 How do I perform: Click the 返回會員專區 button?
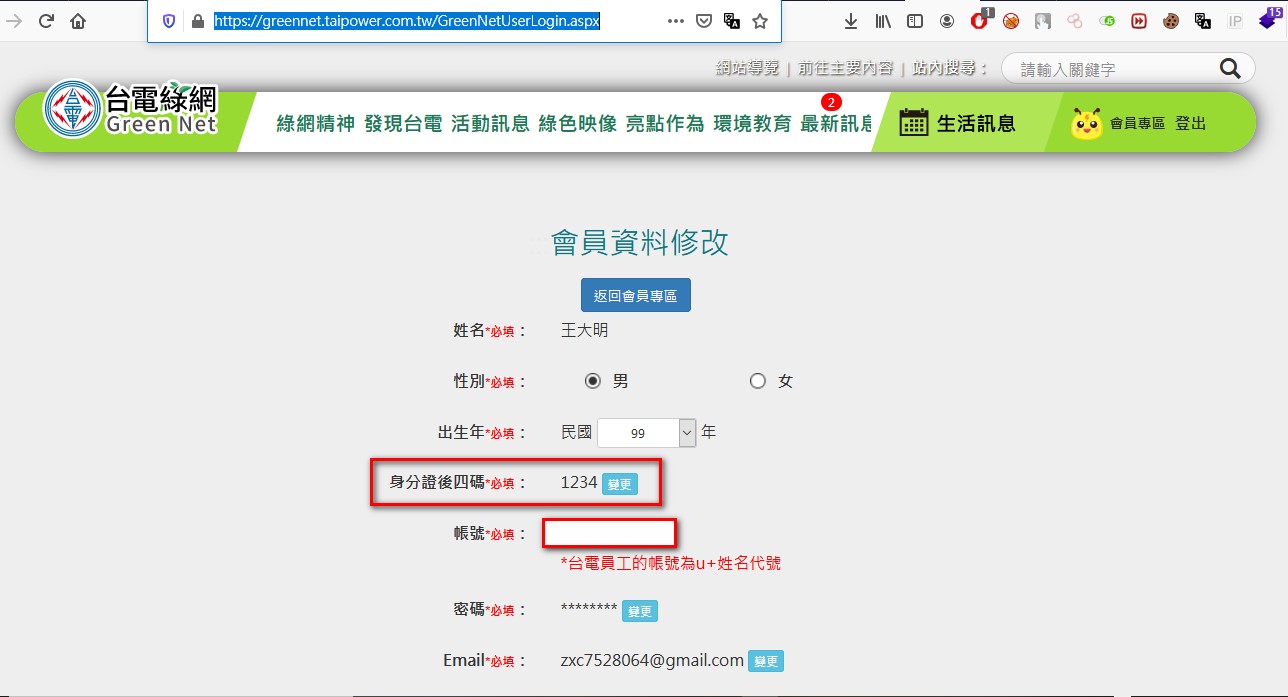click(x=636, y=295)
